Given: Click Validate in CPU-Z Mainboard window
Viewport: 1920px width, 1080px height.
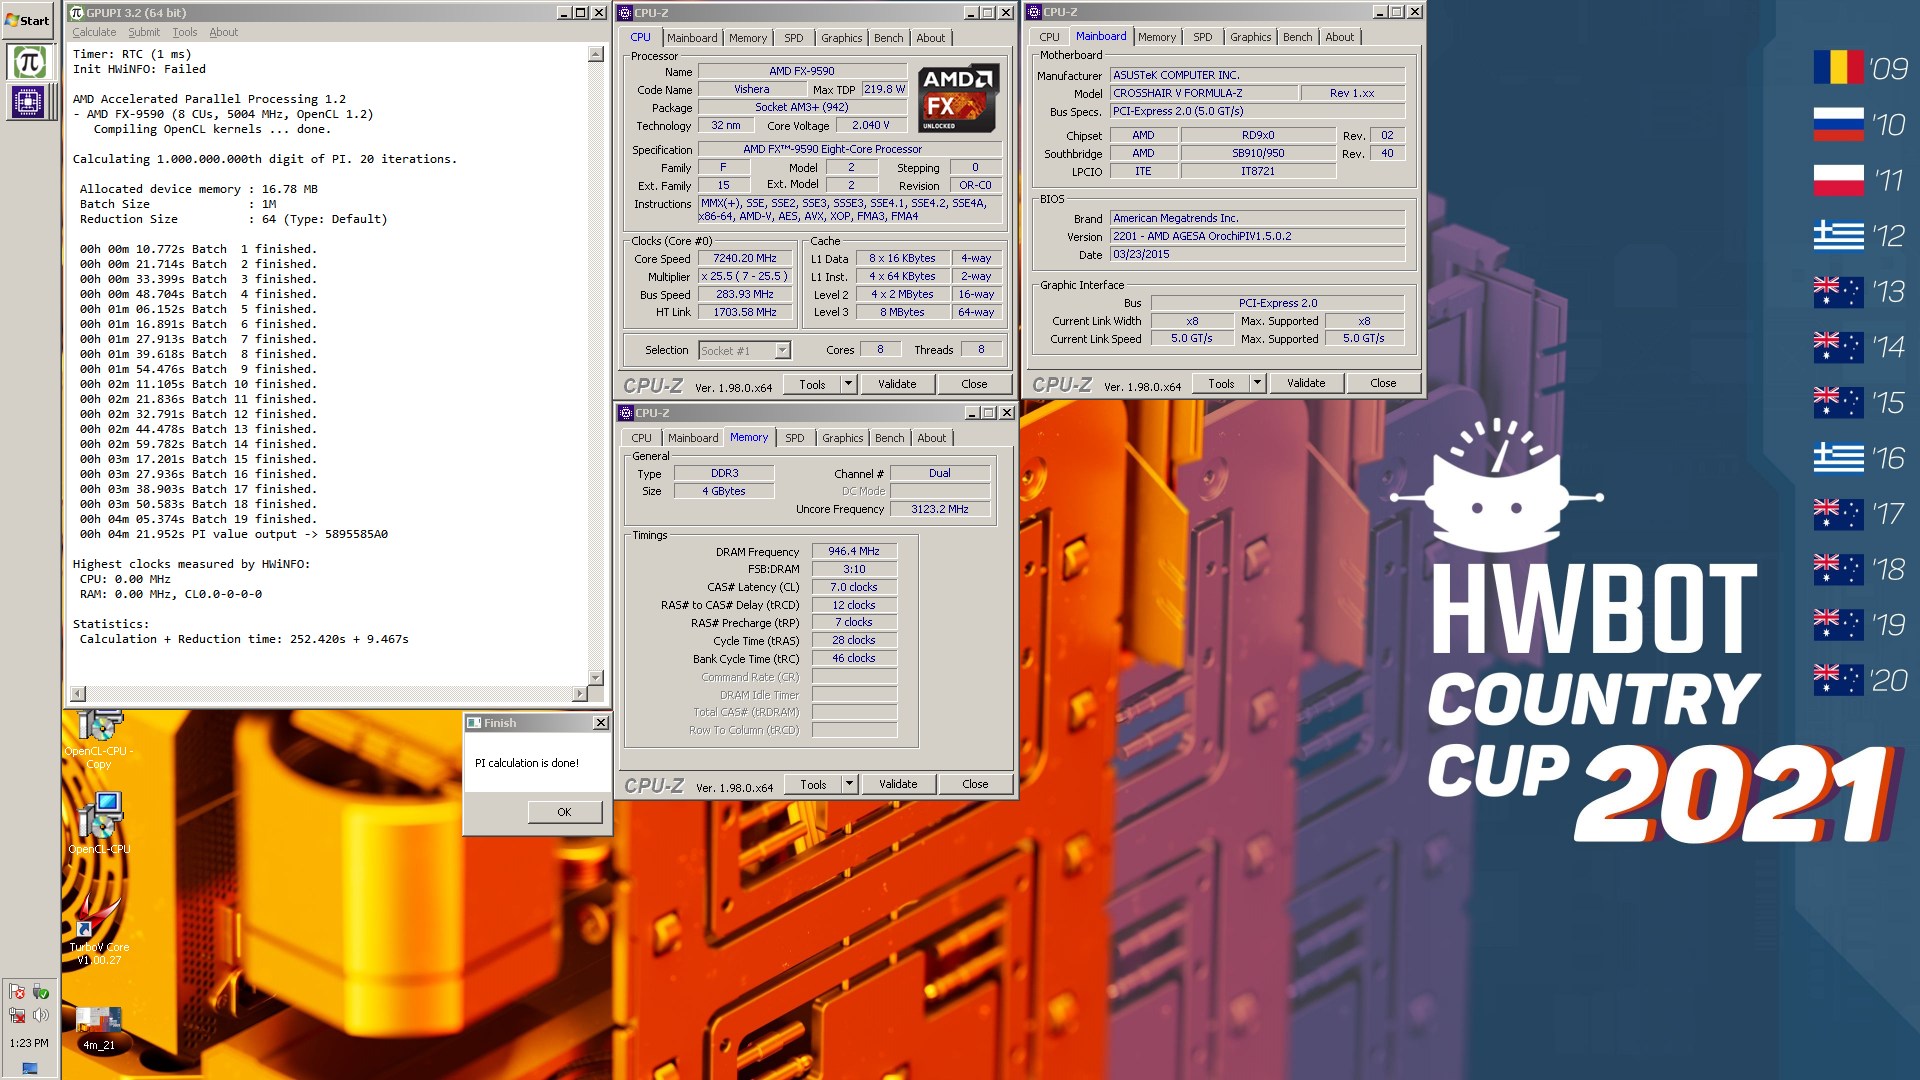Looking at the screenshot, I should [1306, 383].
